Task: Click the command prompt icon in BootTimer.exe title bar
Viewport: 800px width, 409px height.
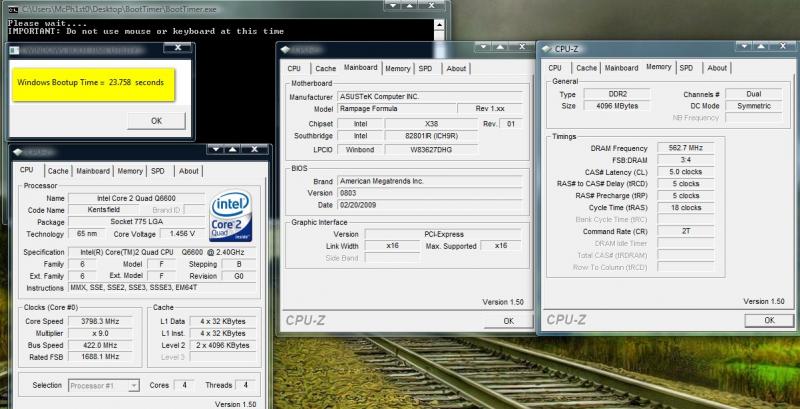Action: tap(14, 9)
